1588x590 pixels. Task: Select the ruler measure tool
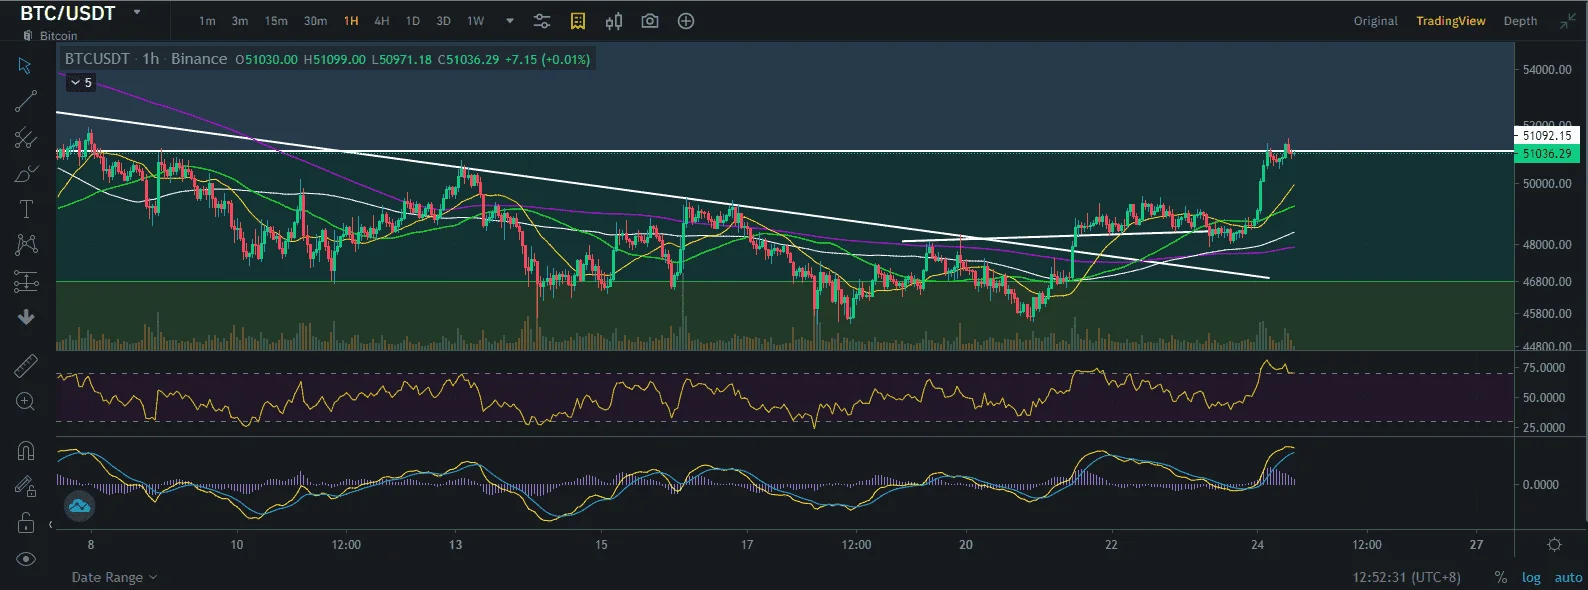click(26, 366)
